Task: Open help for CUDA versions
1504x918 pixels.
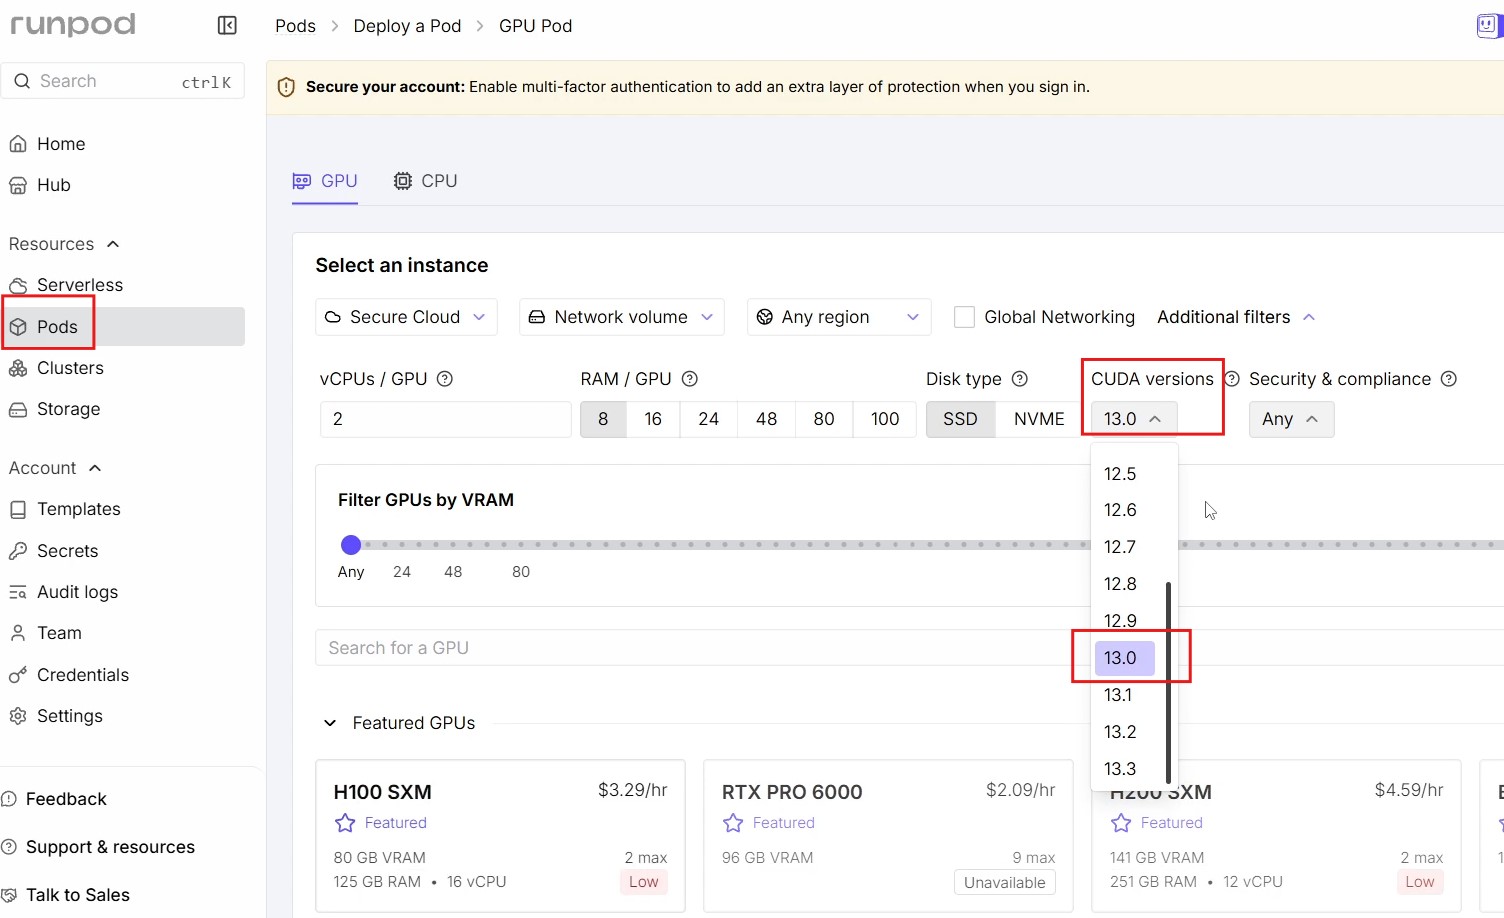Action: click(x=1232, y=379)
